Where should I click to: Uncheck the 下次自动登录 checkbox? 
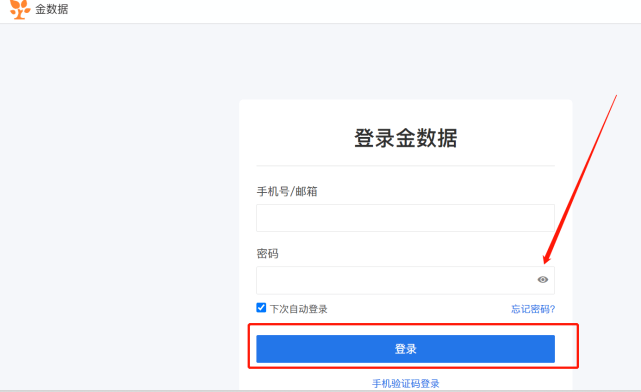coord(261,307)
